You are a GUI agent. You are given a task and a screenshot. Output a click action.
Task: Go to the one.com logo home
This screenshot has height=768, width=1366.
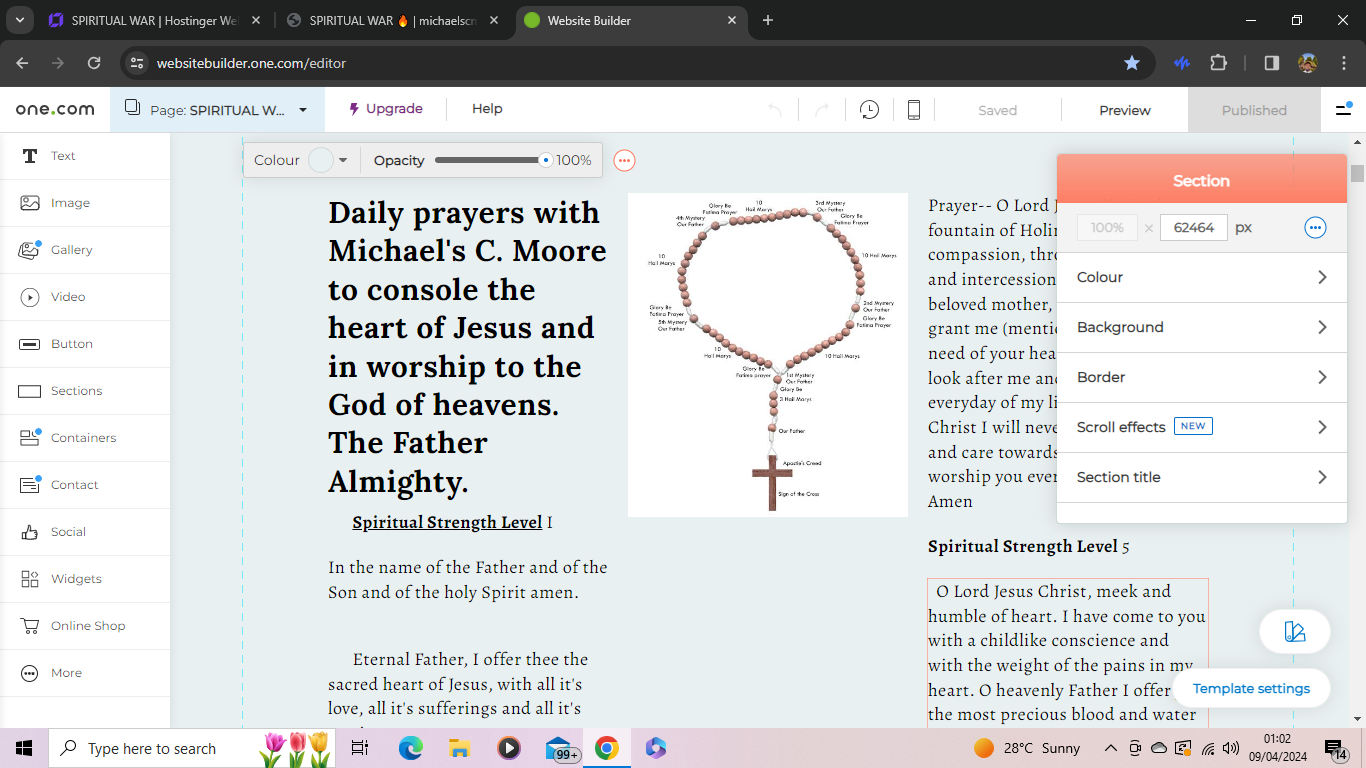pos(55,110)
